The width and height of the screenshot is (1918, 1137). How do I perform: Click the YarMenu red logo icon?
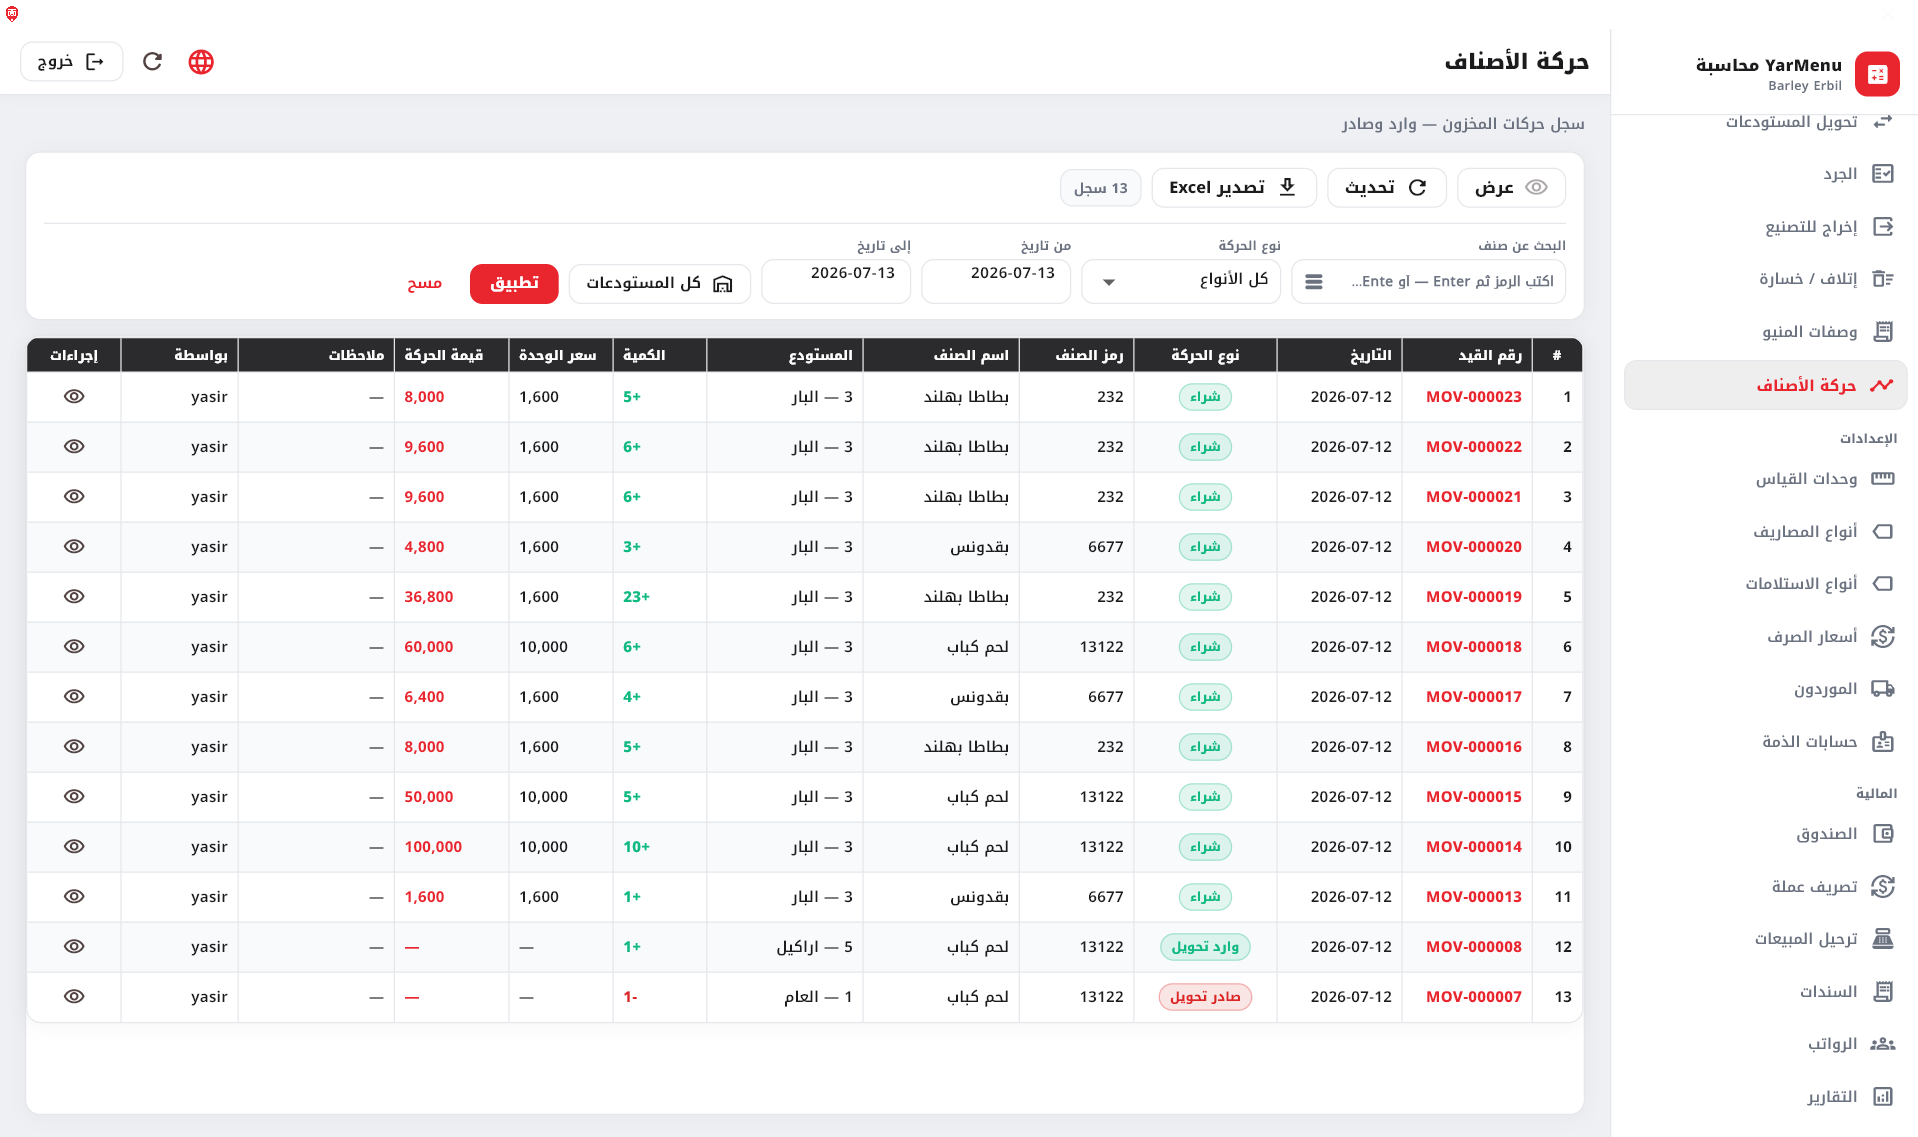pyautogui.click(x=1877, y=74)
